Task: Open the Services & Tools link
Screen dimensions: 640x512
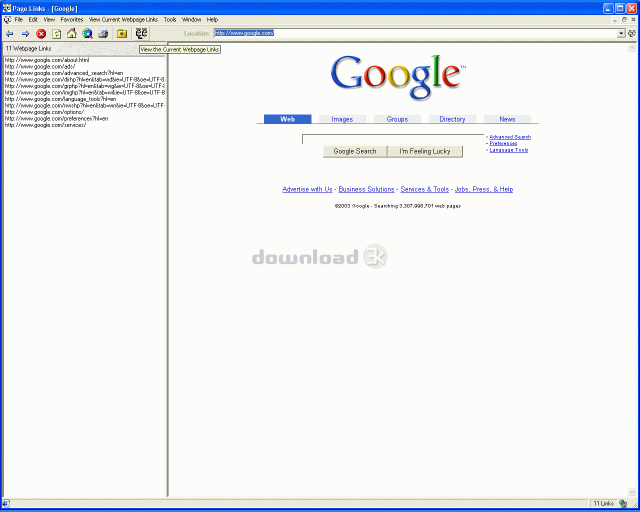Action: (424, 189)
